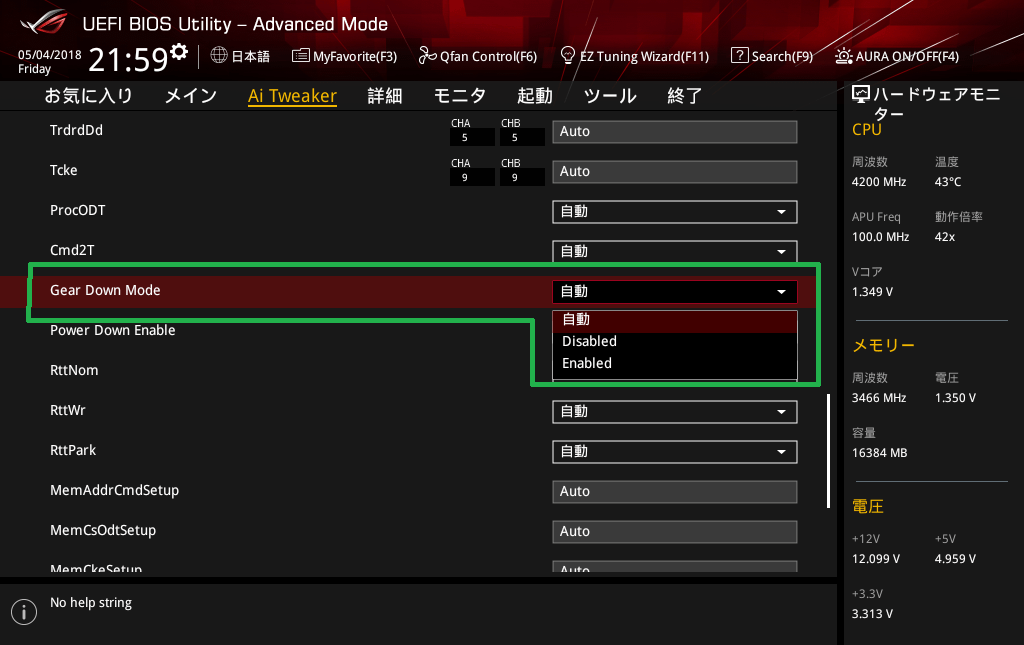The width and height of the screenshot is (1024, 645).
Task: Click the Qfan Control fan icon
Action: [427, 55]
